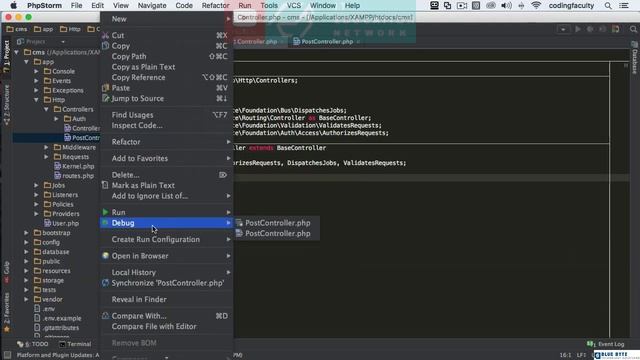
Task: Open the Local History submenu
Action: pyautogui.click(x=167, y=272)
